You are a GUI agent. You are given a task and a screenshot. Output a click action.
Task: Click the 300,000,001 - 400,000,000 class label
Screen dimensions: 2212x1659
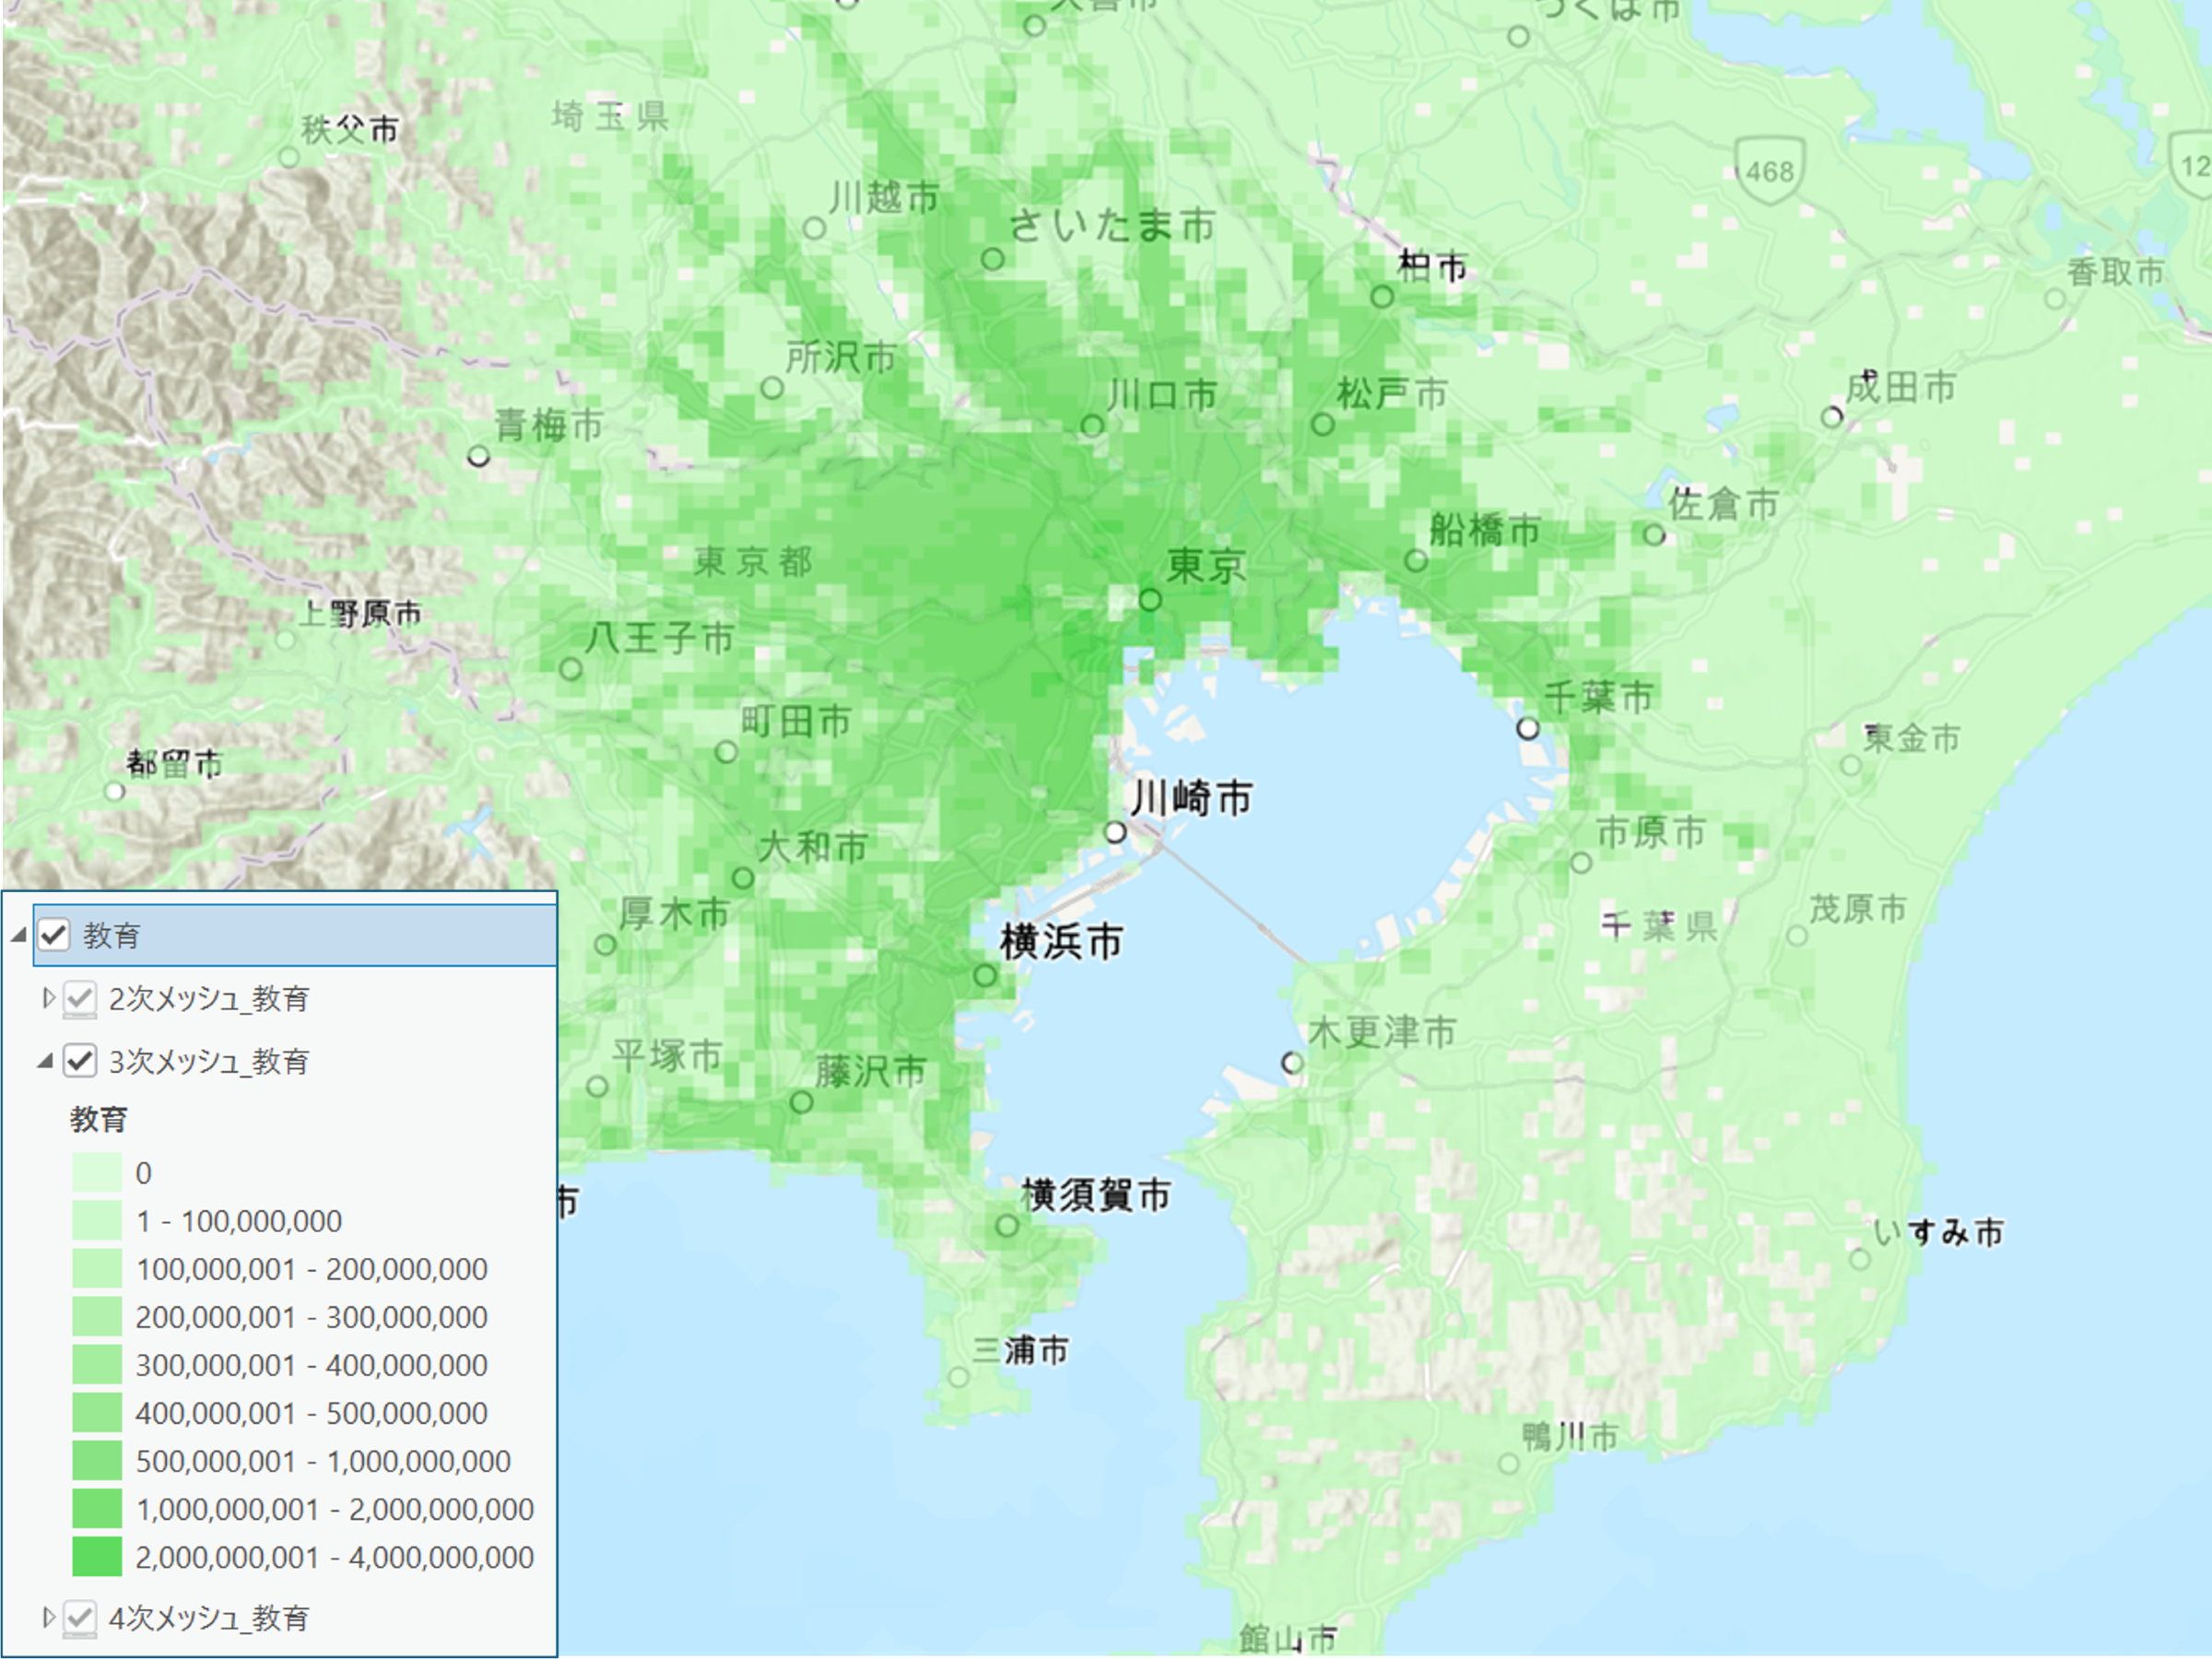pyautogui.click(x=311, y=1365)
